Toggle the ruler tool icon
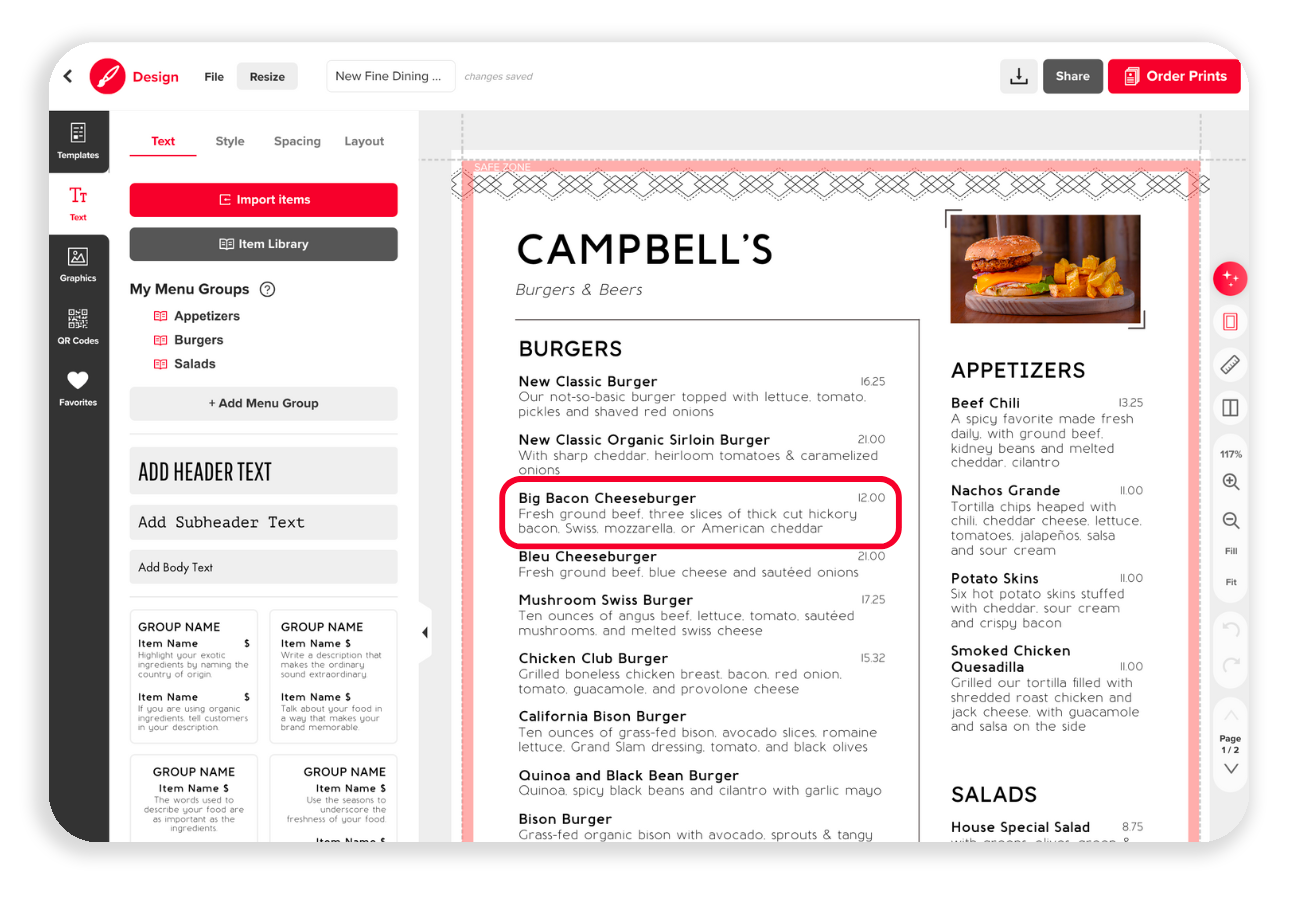The height and width of the screenshot is (900, 1300). (x=1230, y=365)
